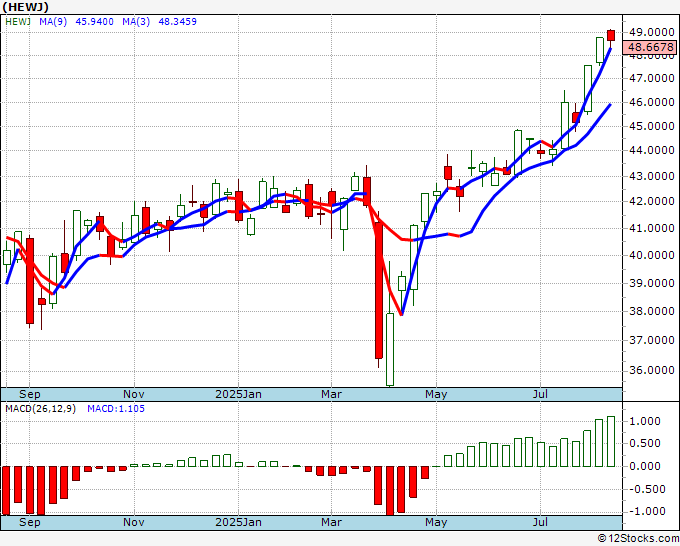Viewport: 680px width, 546px height.
Task: Click 2025Jan on the price chart date axis
Action: tap(239, 394)
